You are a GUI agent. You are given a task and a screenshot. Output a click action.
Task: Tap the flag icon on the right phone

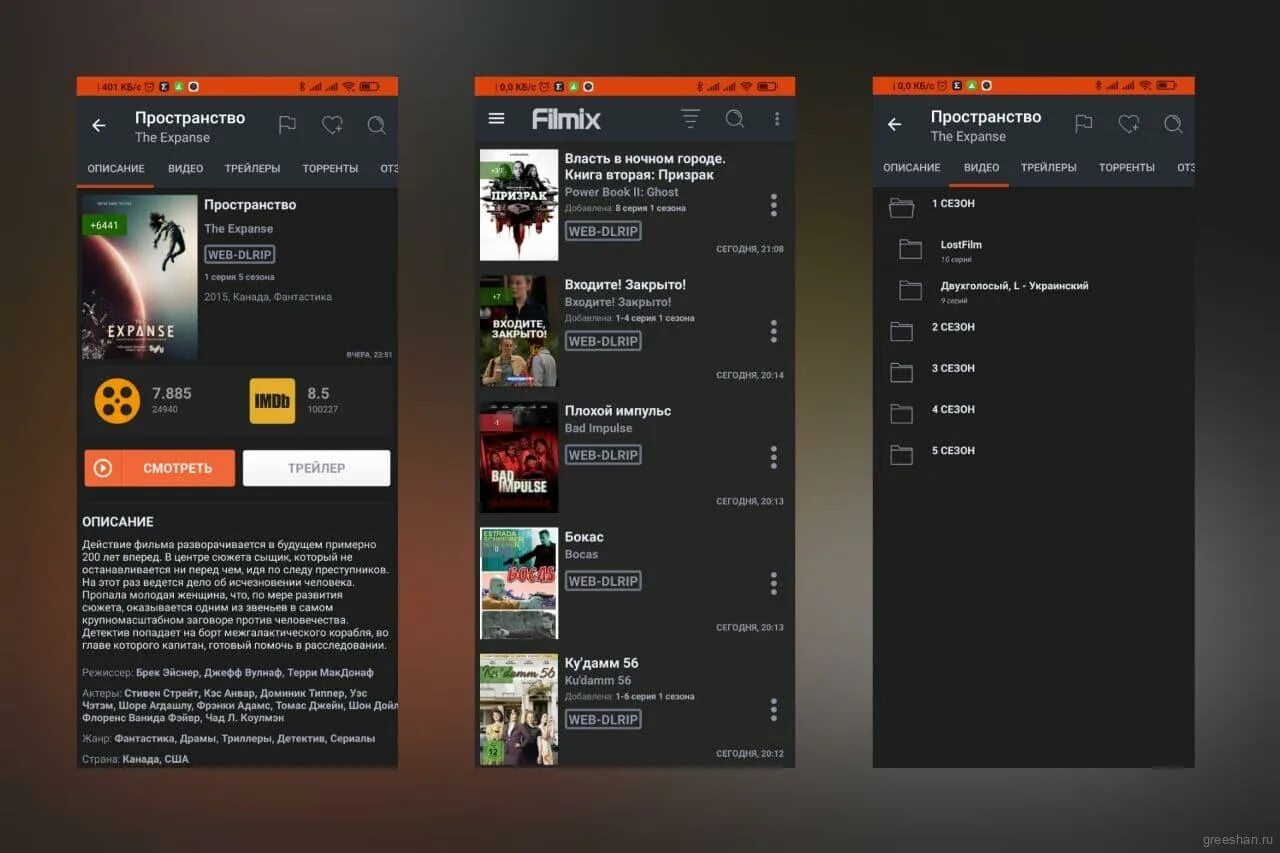1083,124
